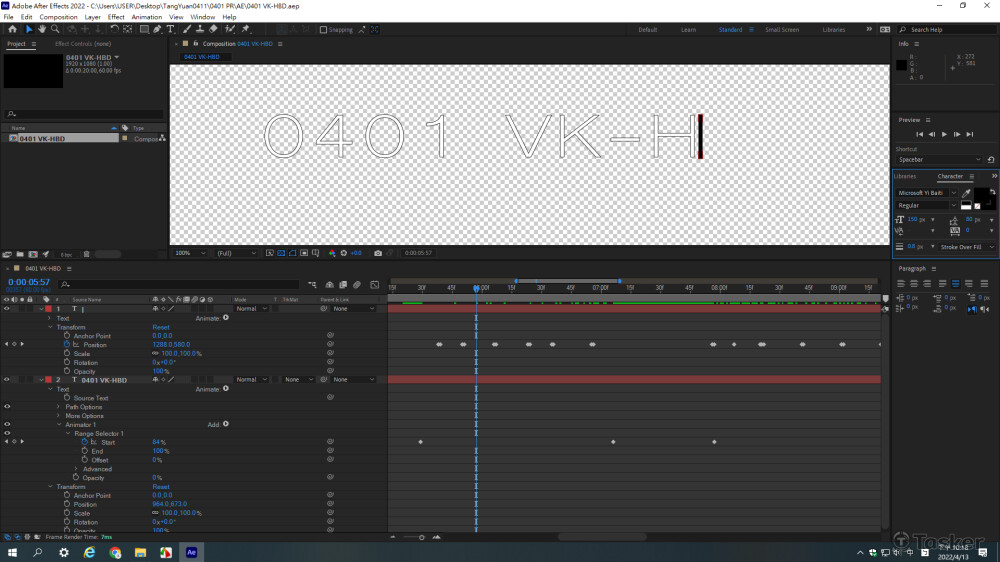The image size is (1000, 562).
Task: Open the Stroke Over Fill dropdown
Action: (x=965, y=246)
